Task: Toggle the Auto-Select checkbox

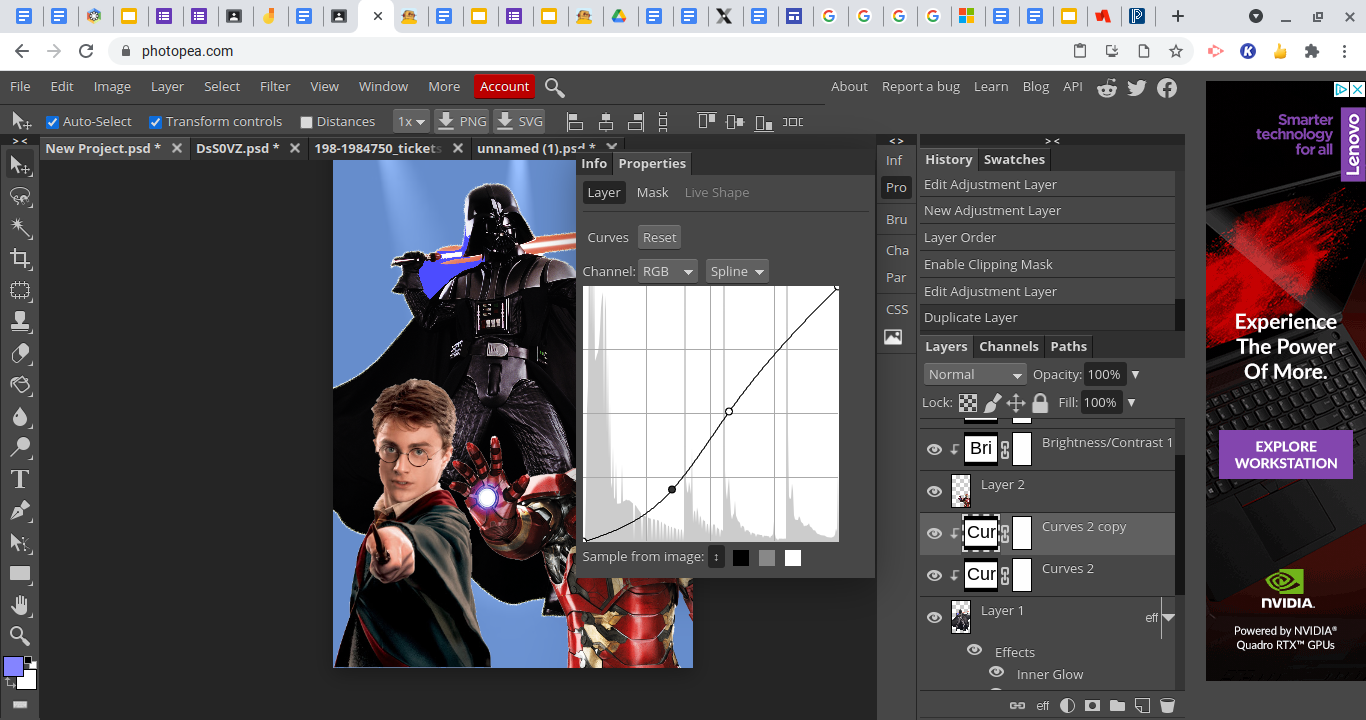Action: pyautogui.click(x=53, y=122)
